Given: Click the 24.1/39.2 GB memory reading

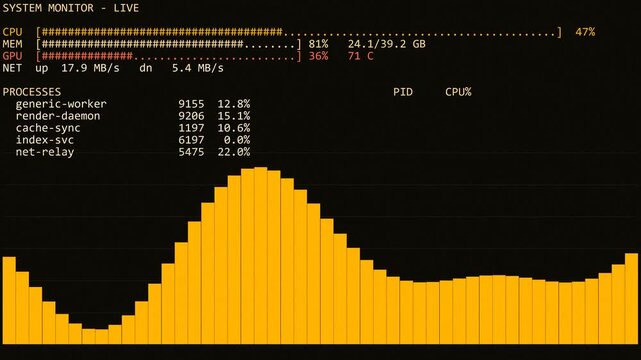Looking at the screenshot, I should (387, 44).
